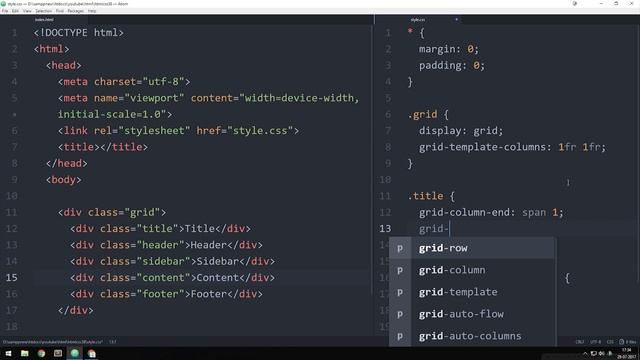This screenshot has width=640, height=360.
Task: Click style.css editor vertical scrollbar
Action: click(638, 153)
